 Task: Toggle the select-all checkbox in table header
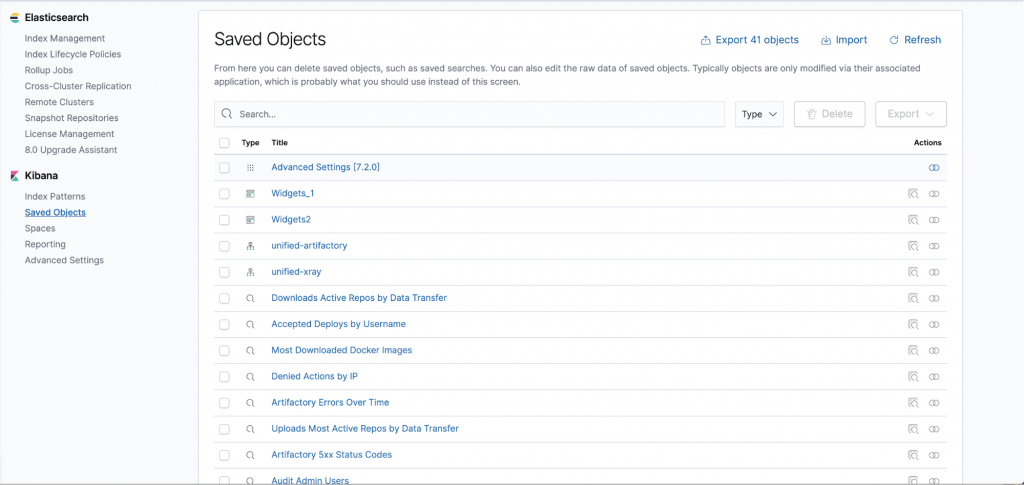[224, 143]
